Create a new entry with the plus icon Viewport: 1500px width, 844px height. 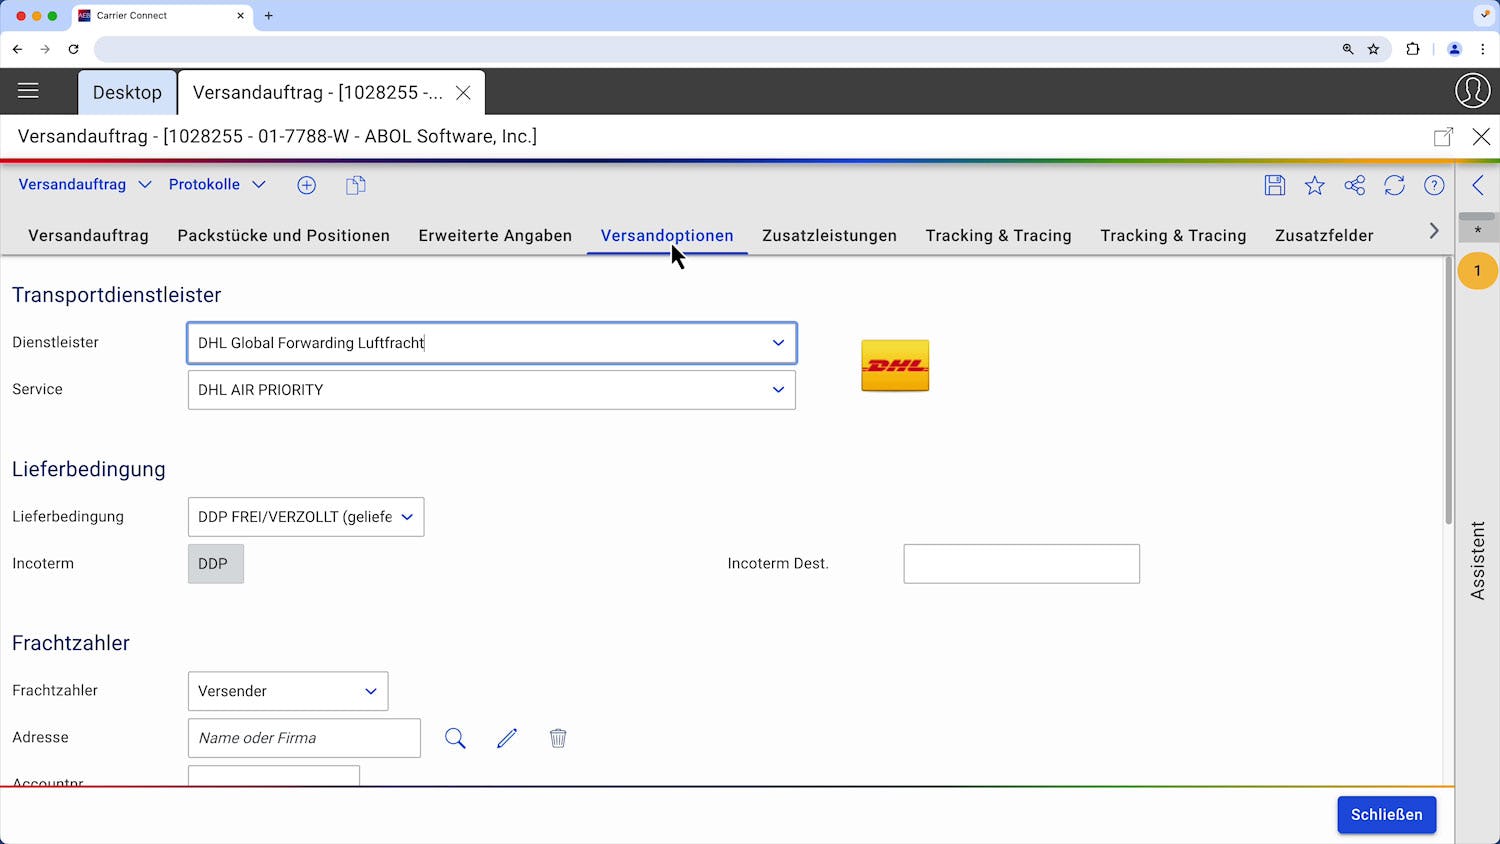tap(306, 185)
